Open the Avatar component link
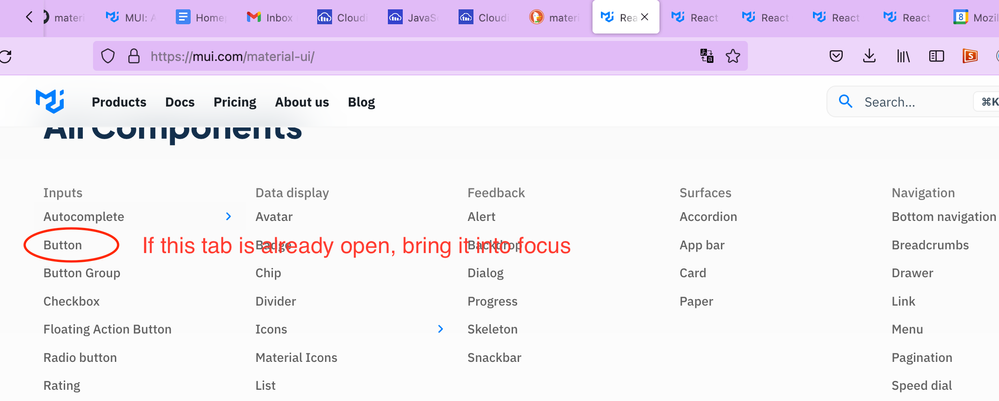This screenshot has height=401, width=999. coord(274,217)
